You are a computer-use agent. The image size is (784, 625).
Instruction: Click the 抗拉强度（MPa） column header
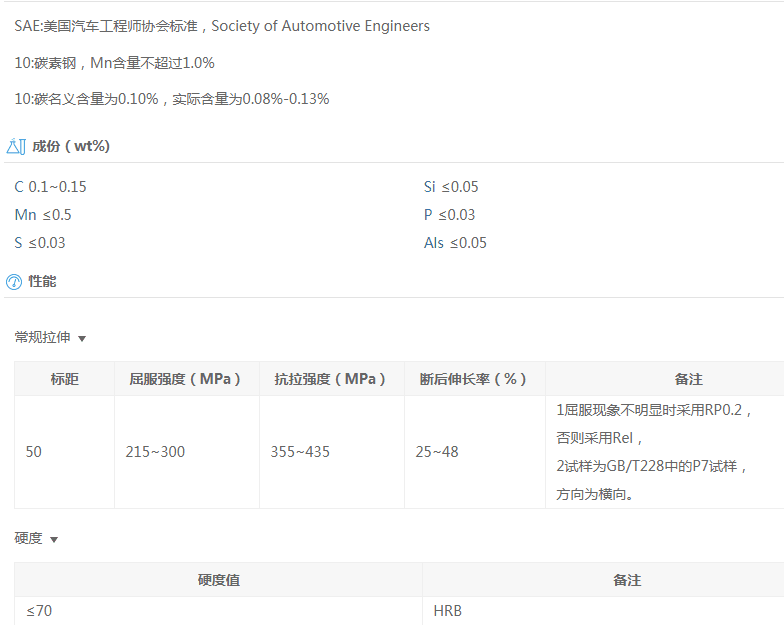[331, 379]
